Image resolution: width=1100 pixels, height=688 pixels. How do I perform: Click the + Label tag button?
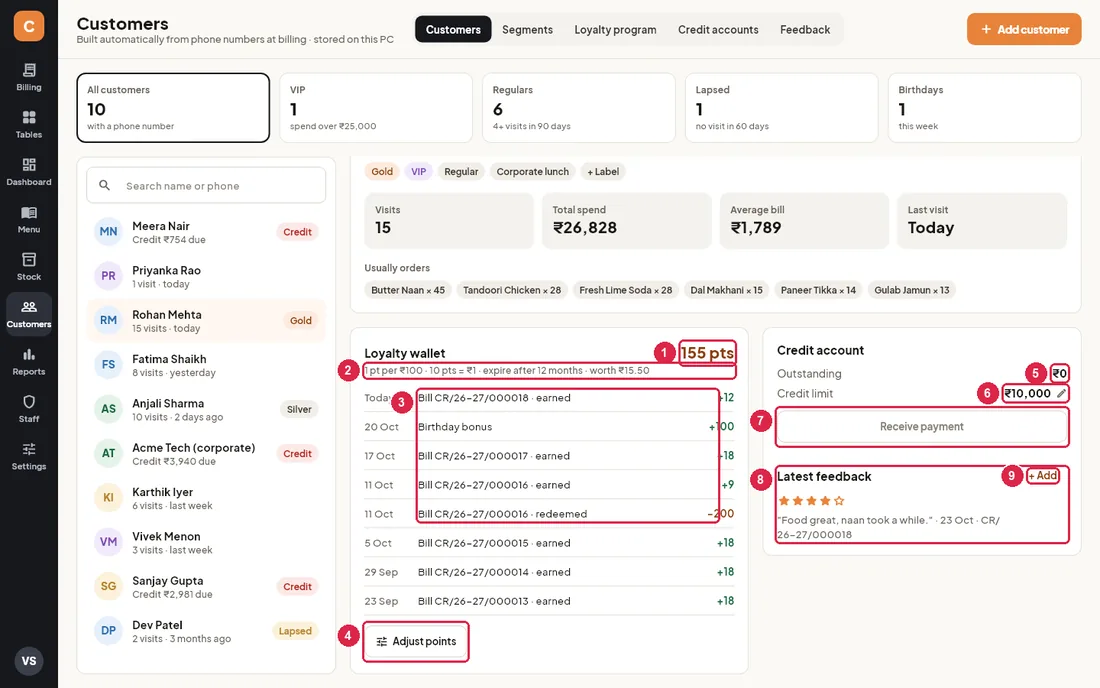coord(603,171)
